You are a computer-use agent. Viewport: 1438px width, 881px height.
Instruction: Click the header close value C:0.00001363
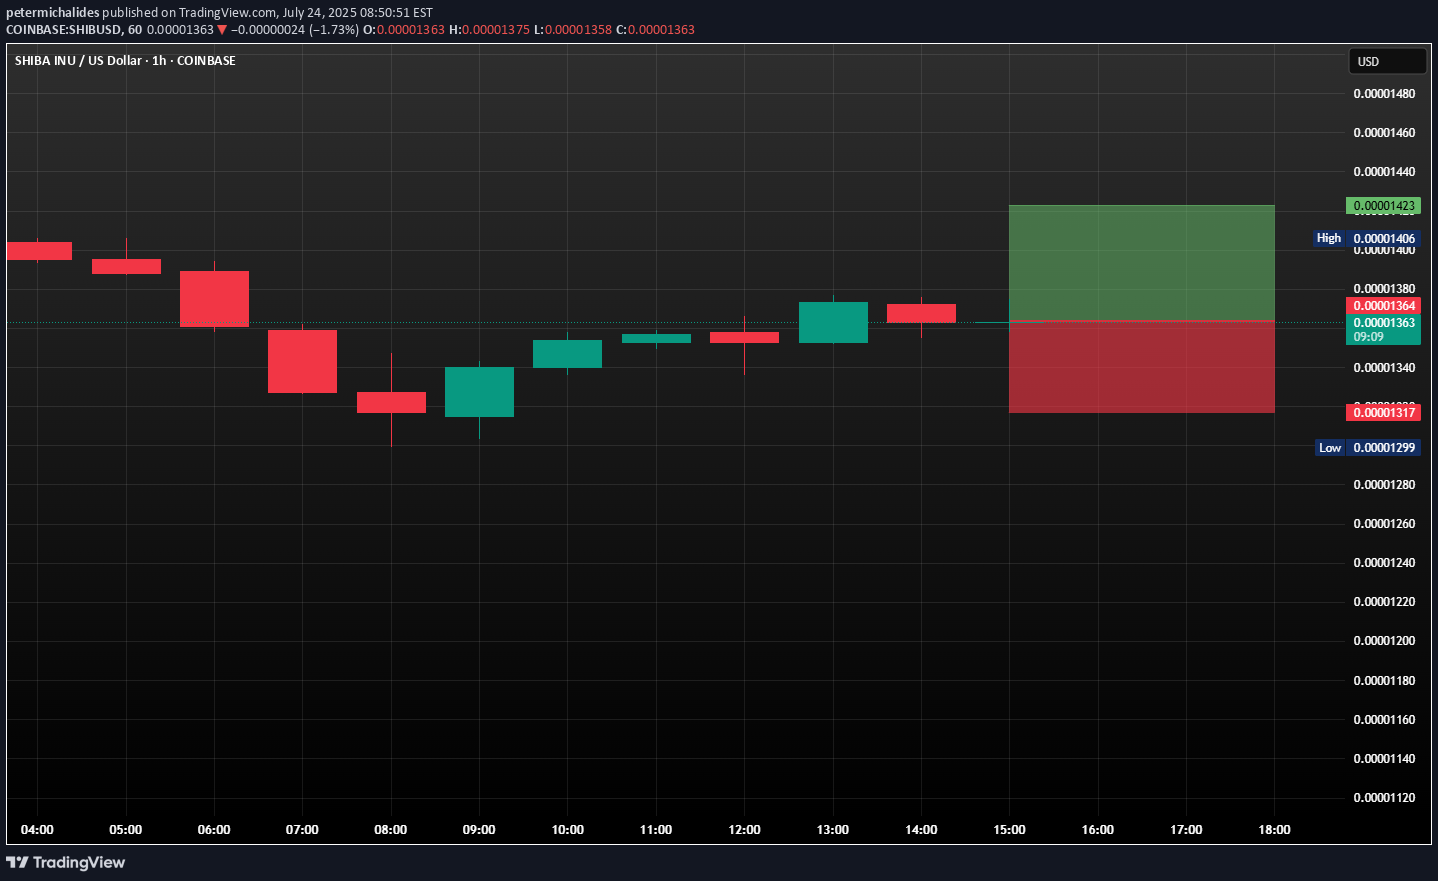pos(655,30)
